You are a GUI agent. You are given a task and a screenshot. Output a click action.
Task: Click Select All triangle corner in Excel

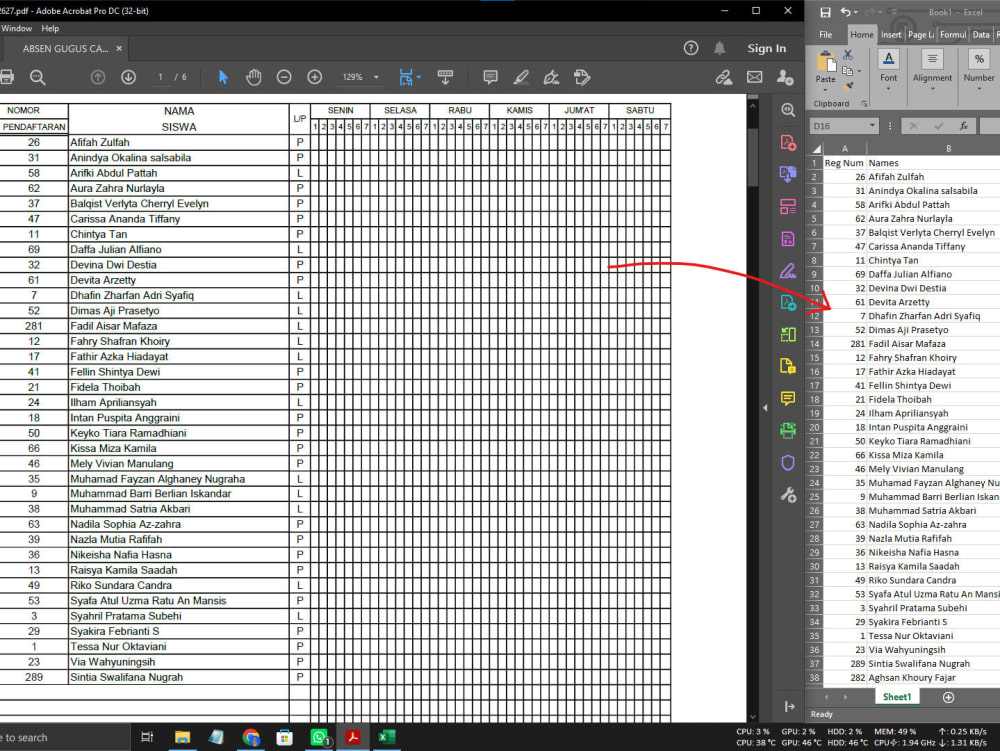point(816,149)
